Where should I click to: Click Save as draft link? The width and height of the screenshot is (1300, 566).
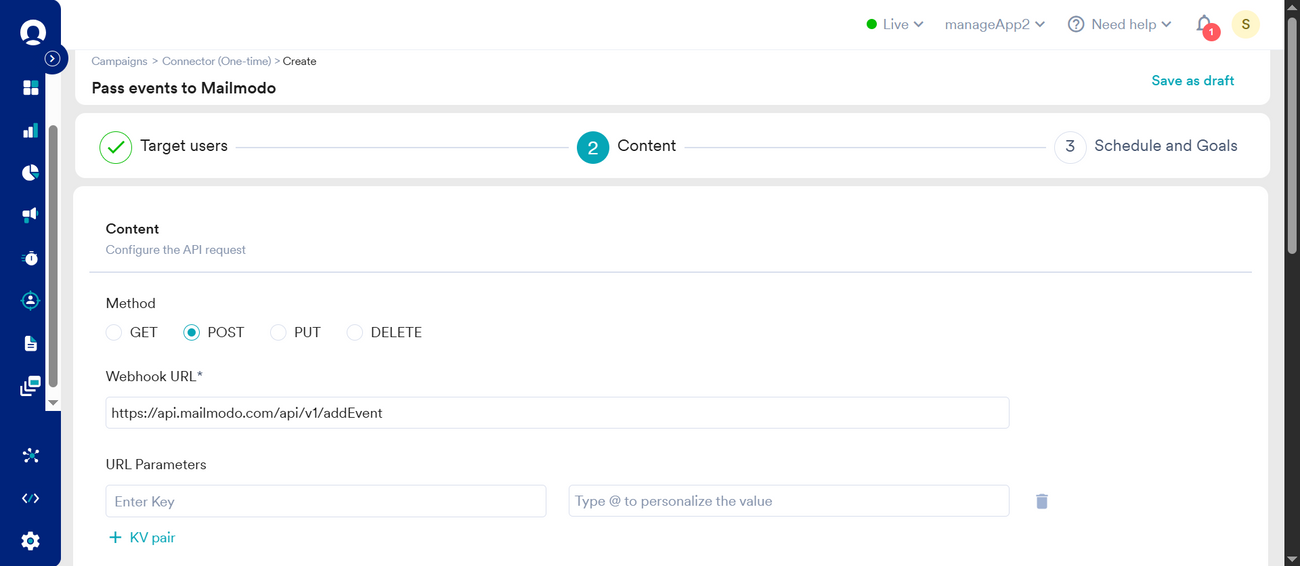[x=1192, y=81]
